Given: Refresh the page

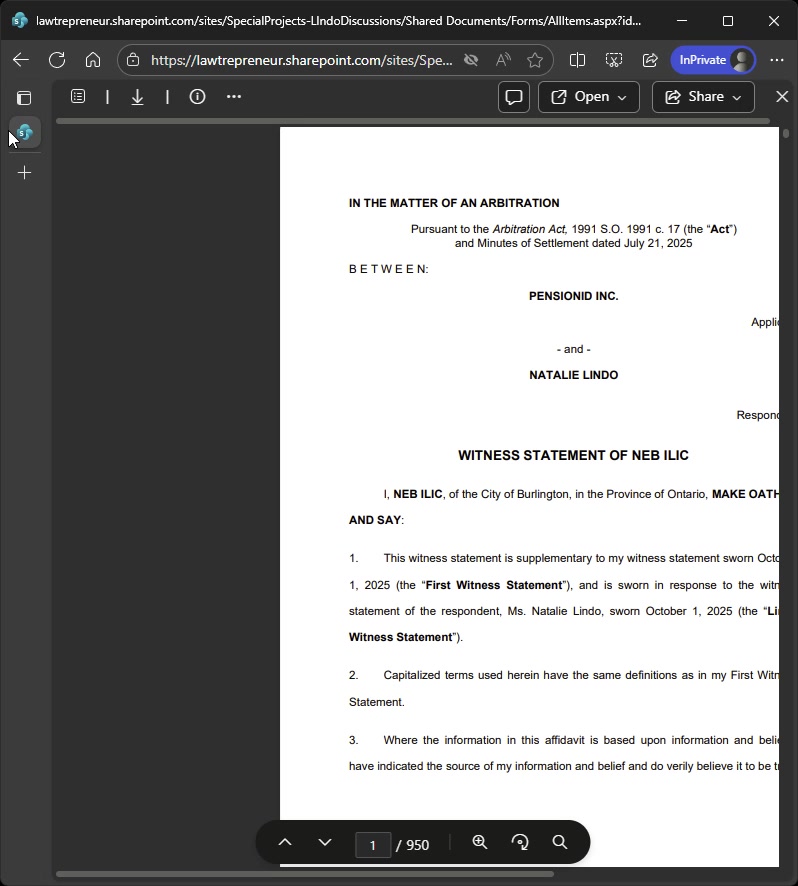Looking at the screenshot, I should (57, 60).
